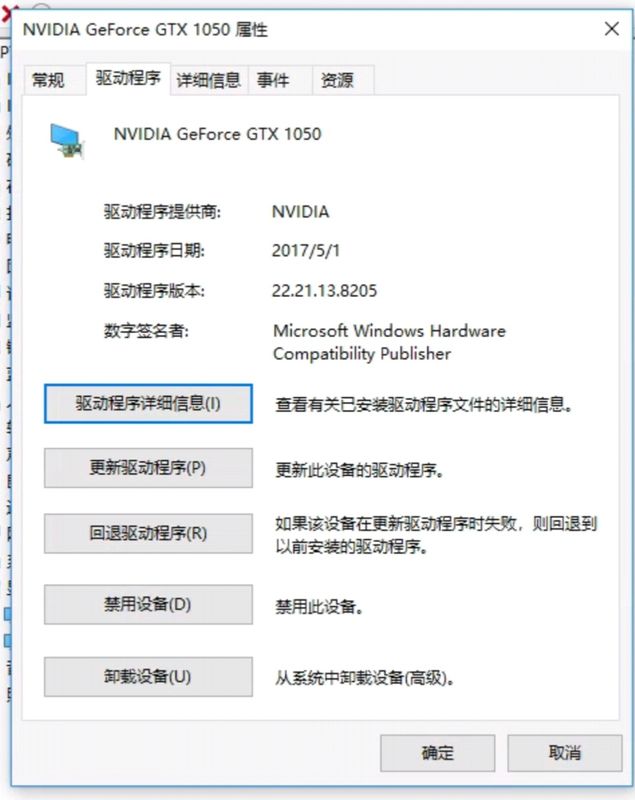Click the display adapter device icon
The height and width of the screenshot is (800, 635).
(x=68, y=140)
